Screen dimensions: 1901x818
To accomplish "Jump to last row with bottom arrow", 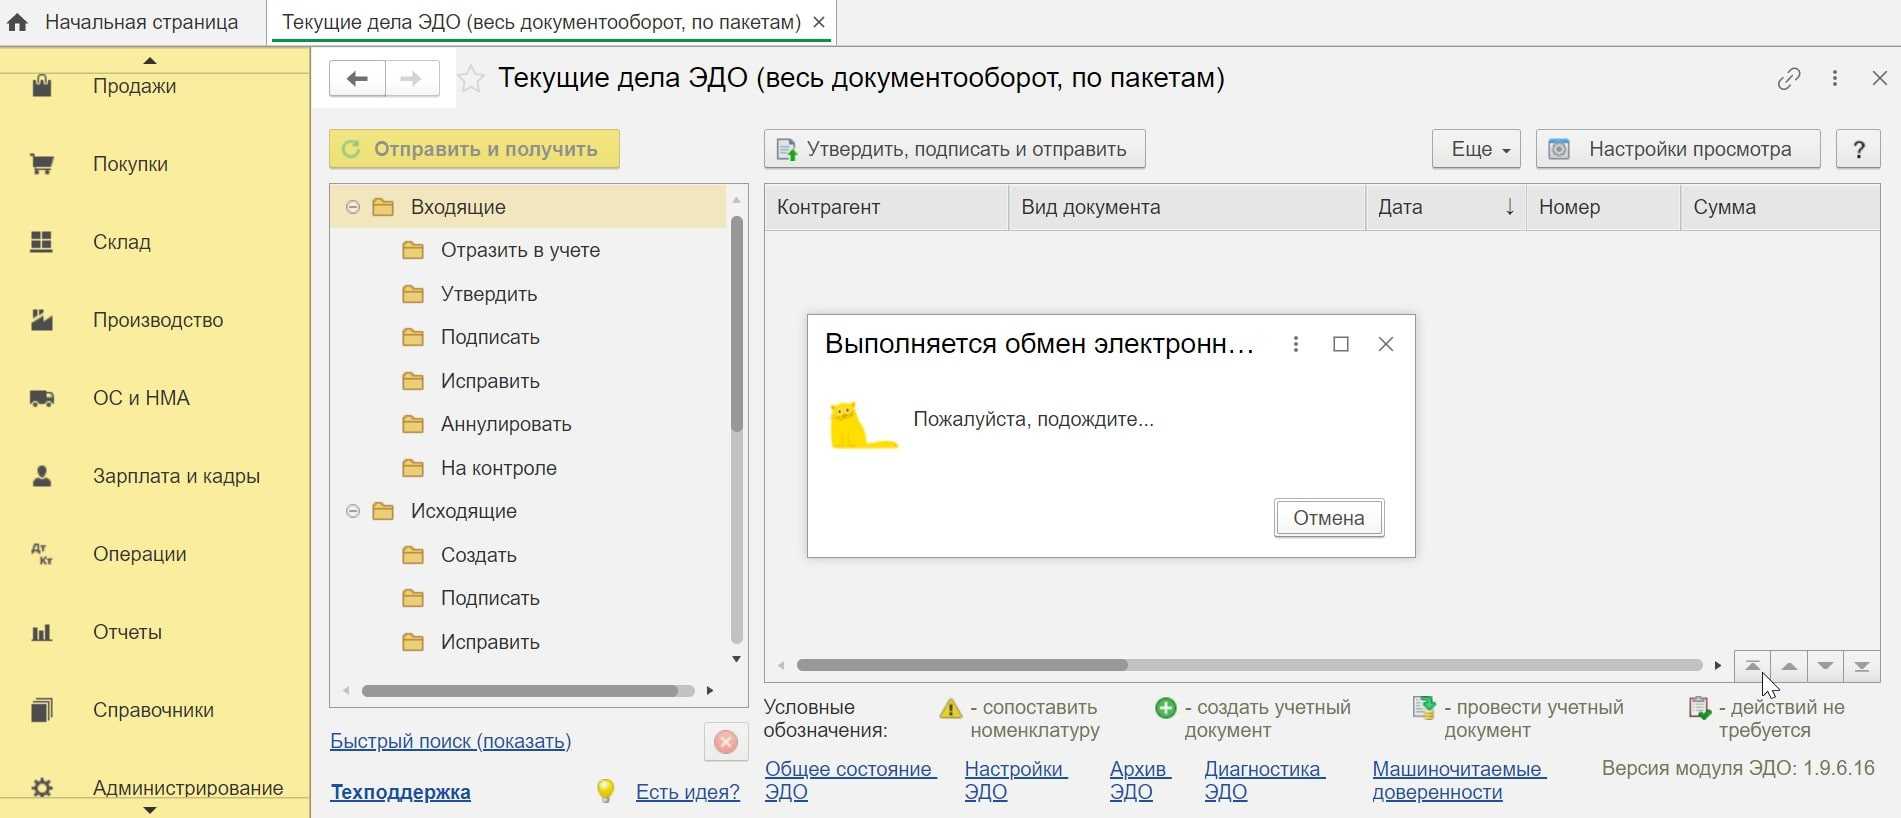I will [1861, 666].
